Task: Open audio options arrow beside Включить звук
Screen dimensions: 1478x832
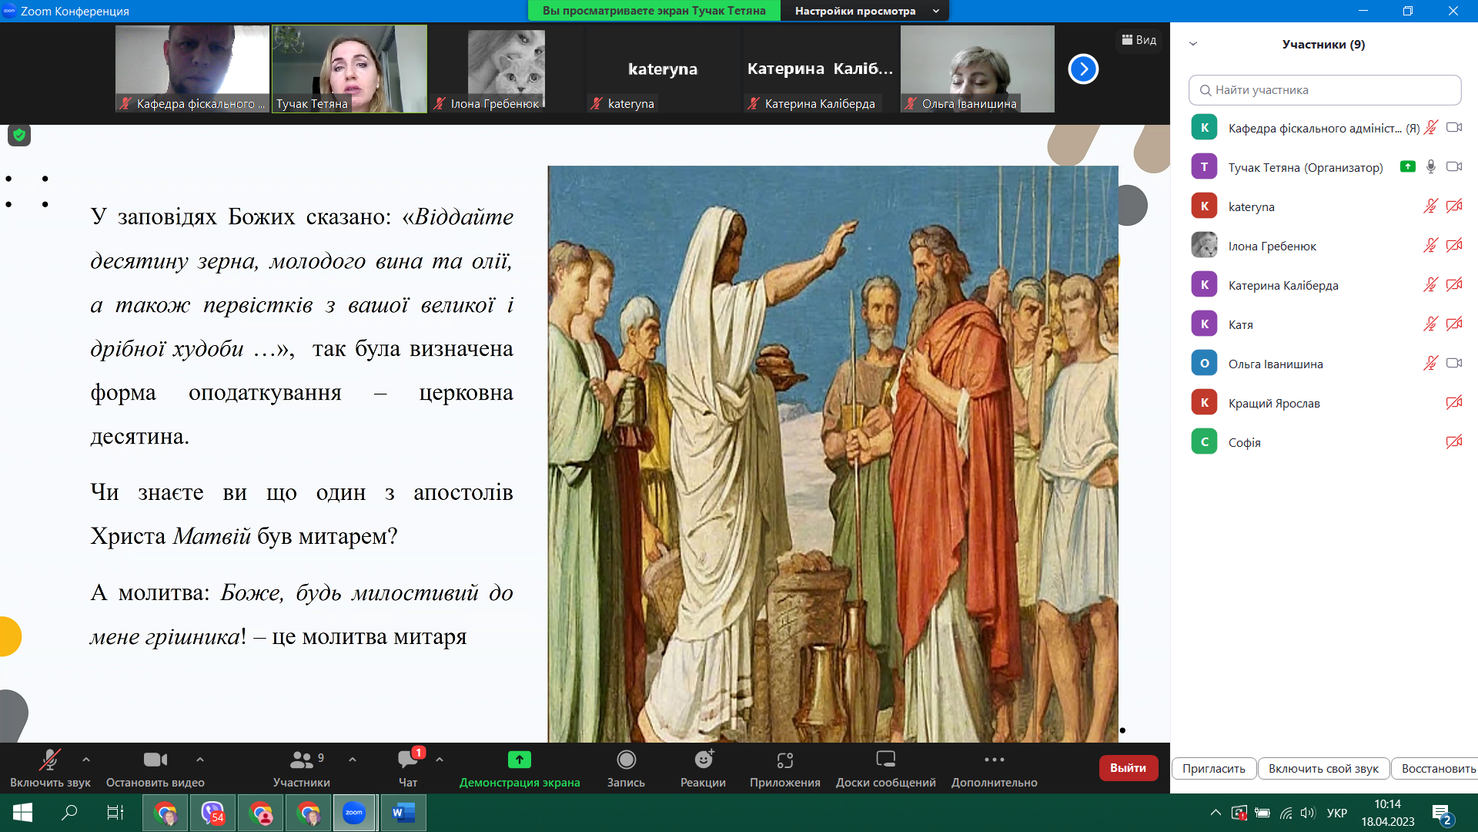Action: pos(86,760)
